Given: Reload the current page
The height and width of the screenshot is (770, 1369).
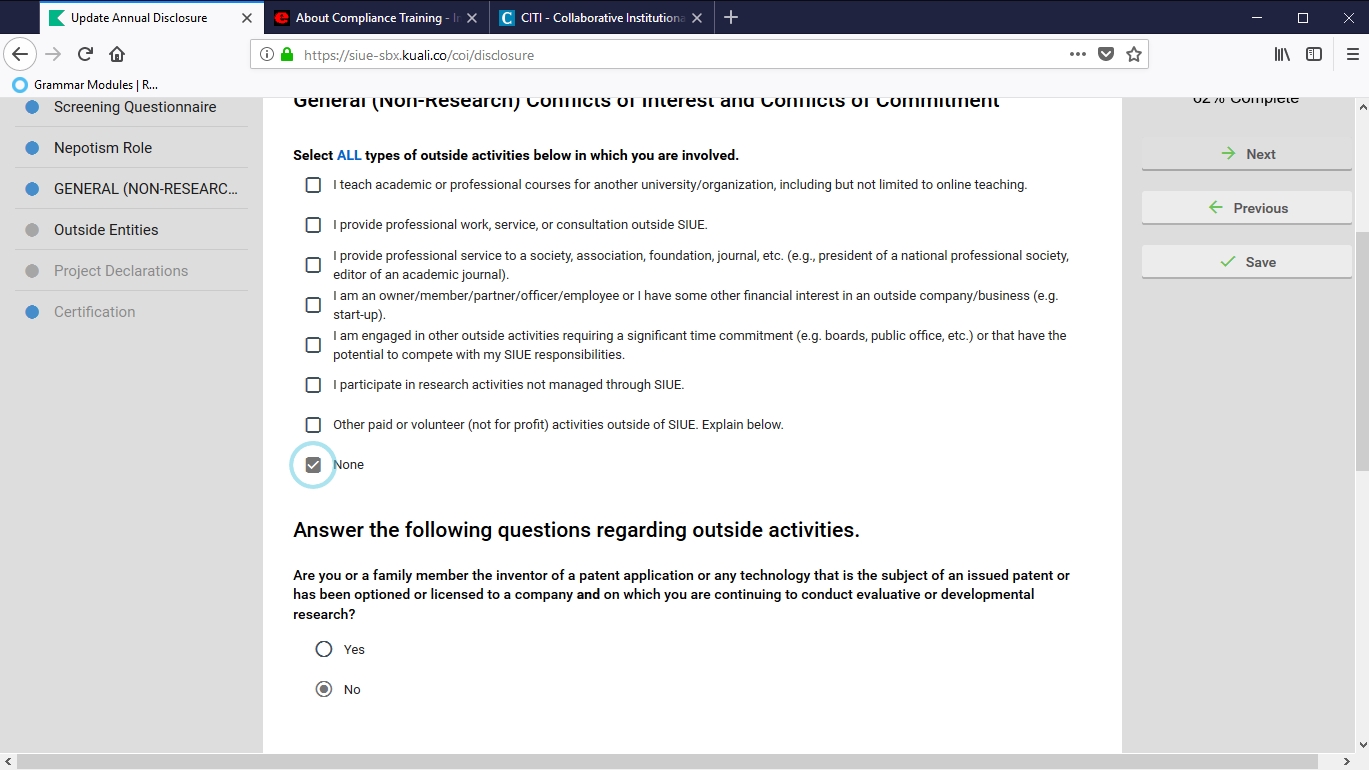Looking at the screenshot, I should pyautogui.click(x=85, y=55).
